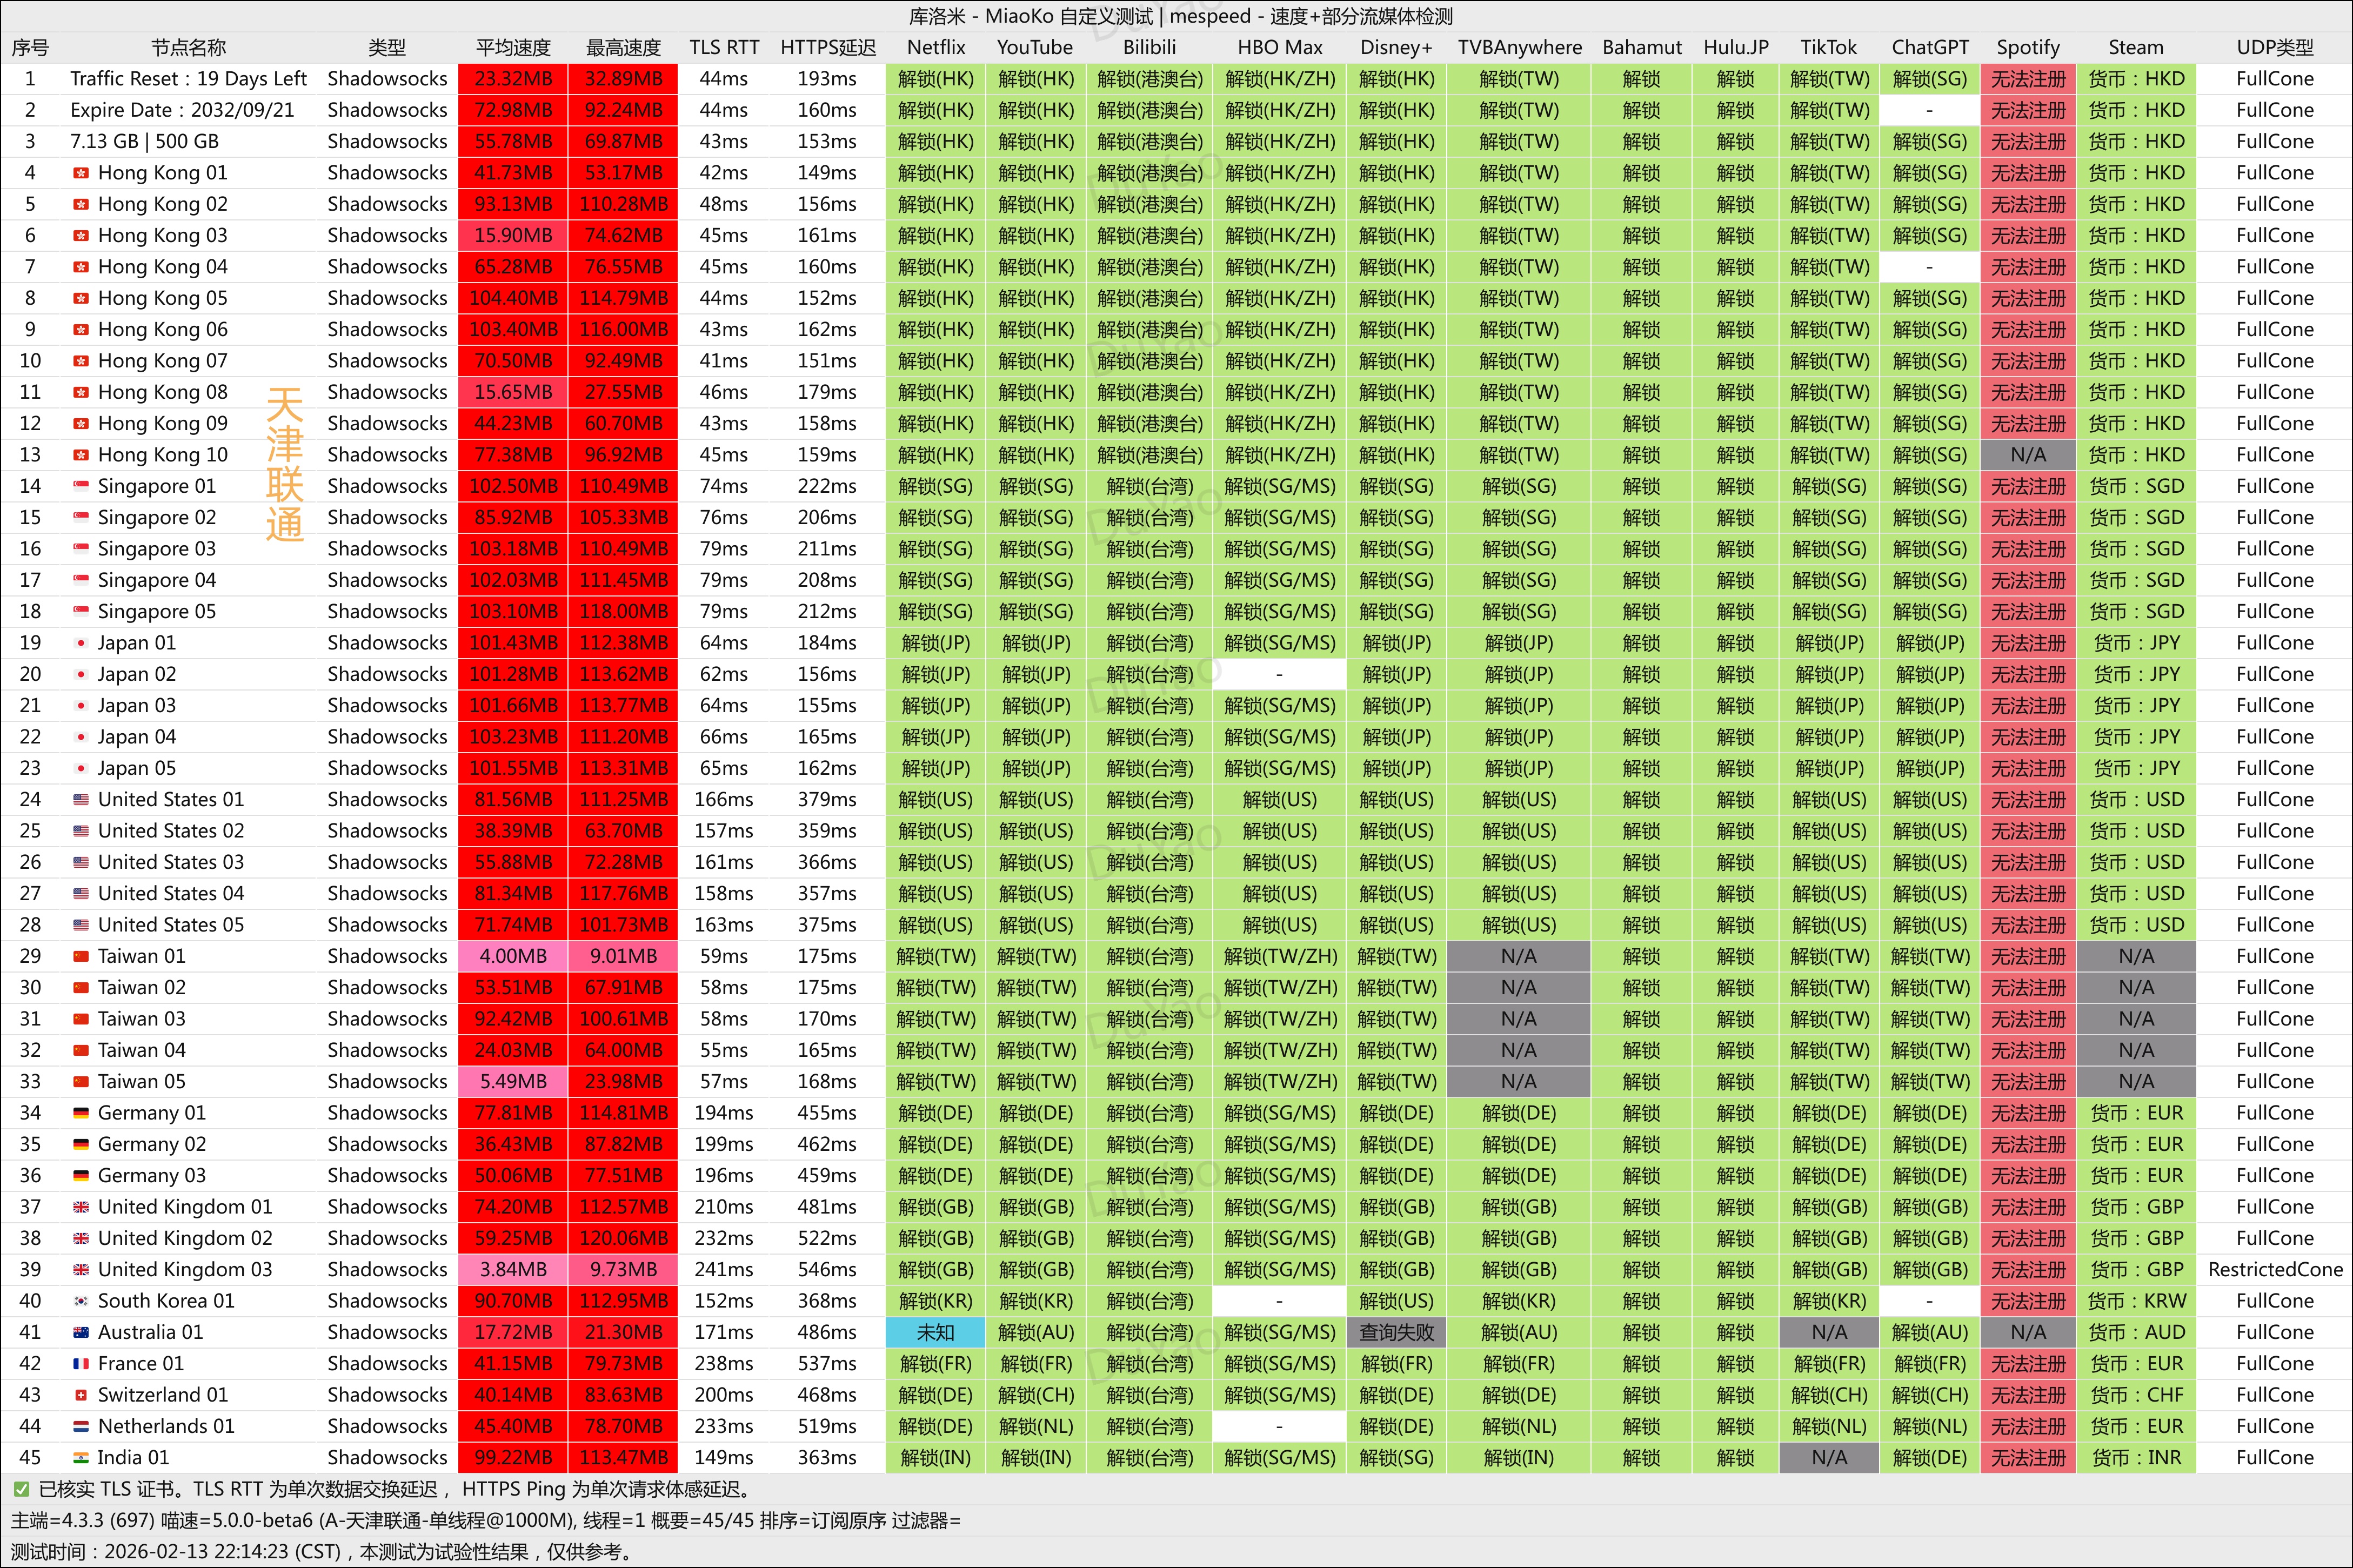Click the Japan 03 flag icon
2353x1568 pixels.
point(81,706)
